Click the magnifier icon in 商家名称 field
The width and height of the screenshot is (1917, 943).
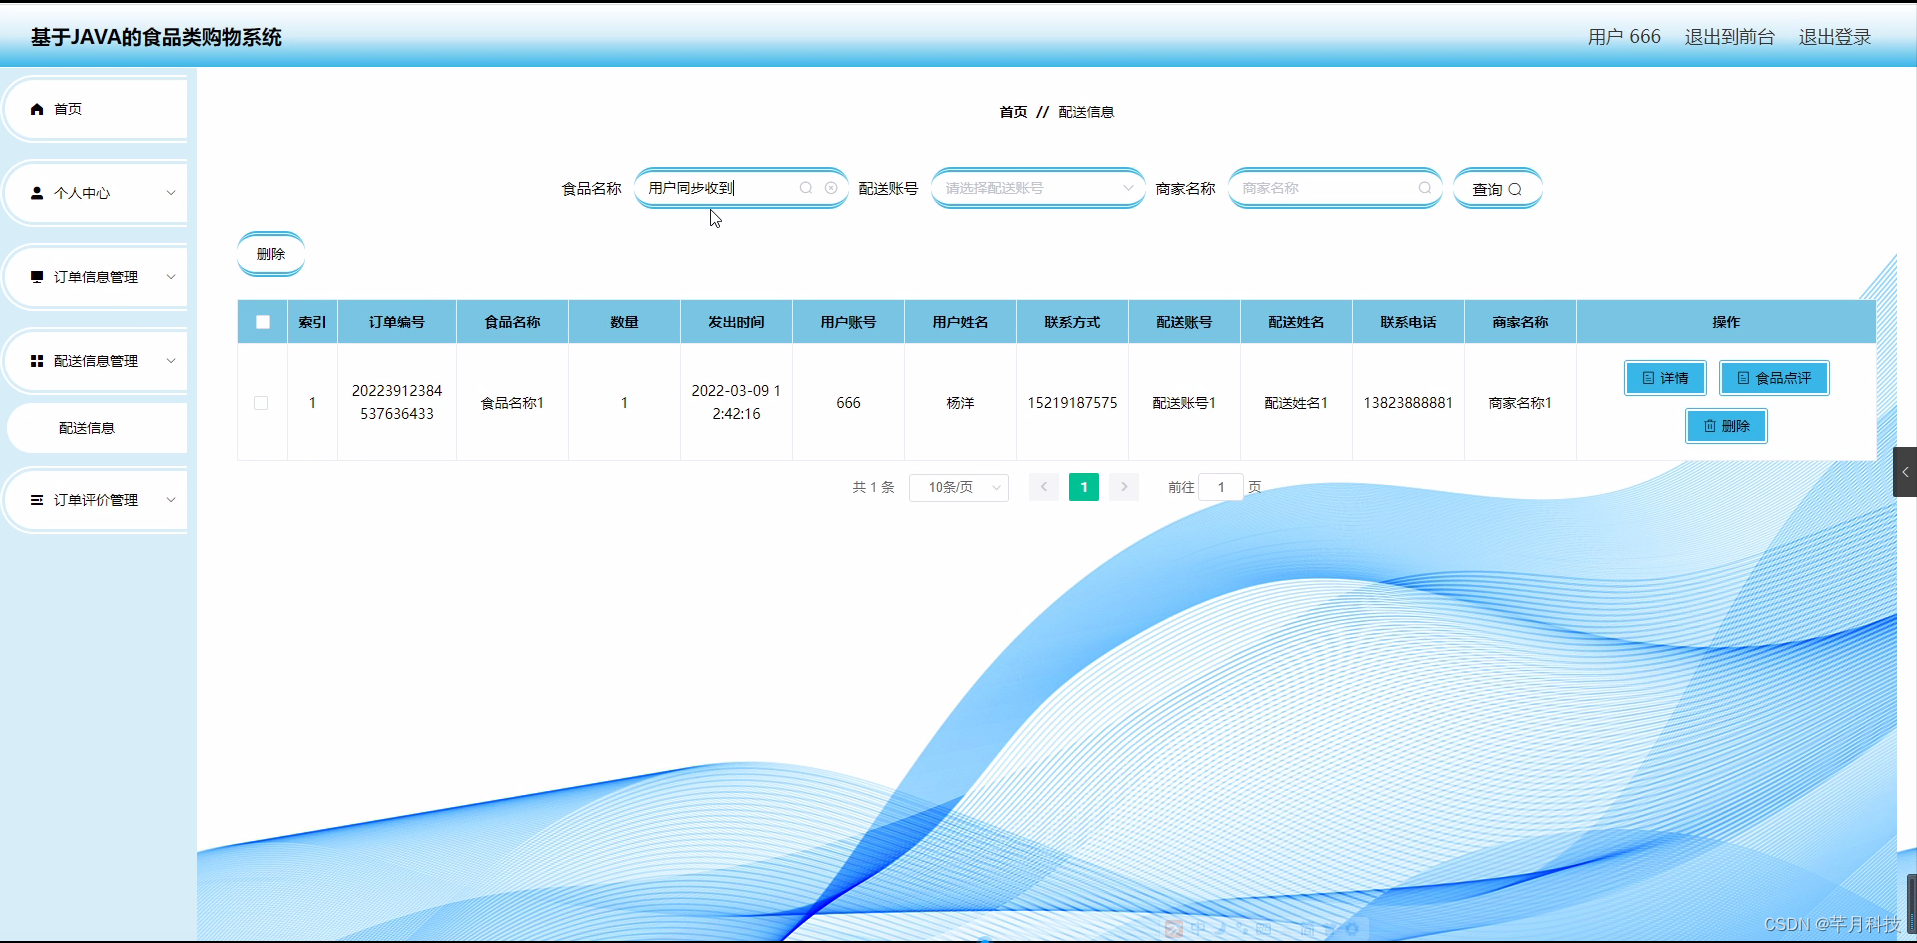tap(1425, 188)
